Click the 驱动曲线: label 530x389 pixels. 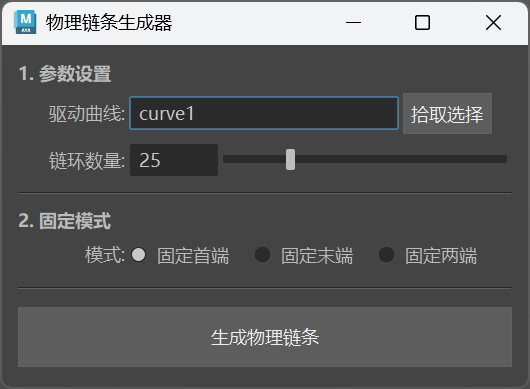pyautogui.click(x=87, y=114)
